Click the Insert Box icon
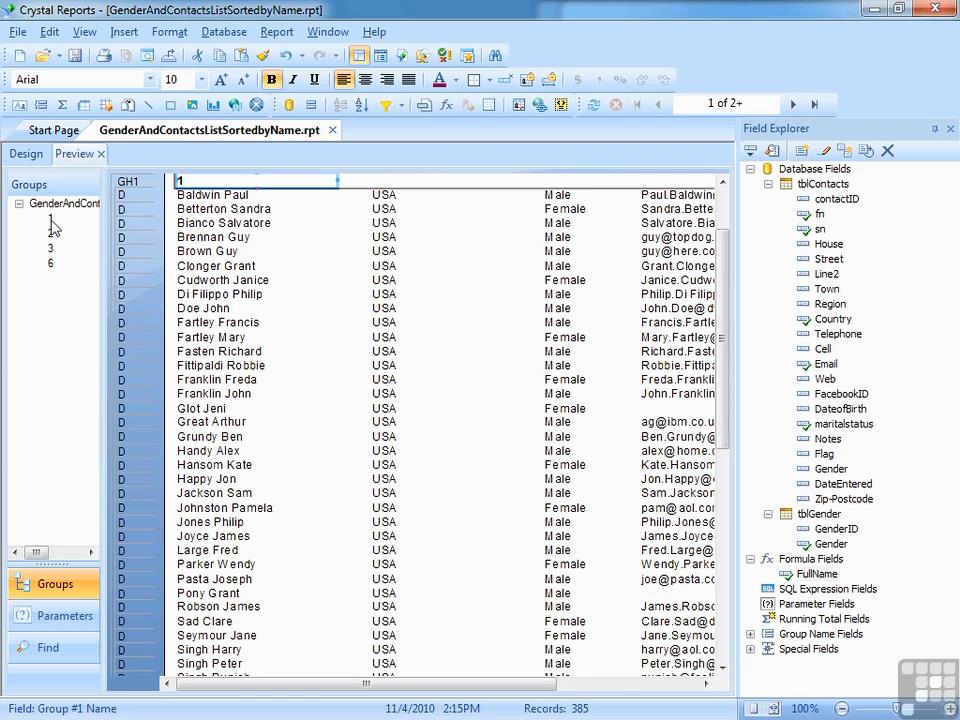Screen dimensions: 960x720 pos(171,105)
